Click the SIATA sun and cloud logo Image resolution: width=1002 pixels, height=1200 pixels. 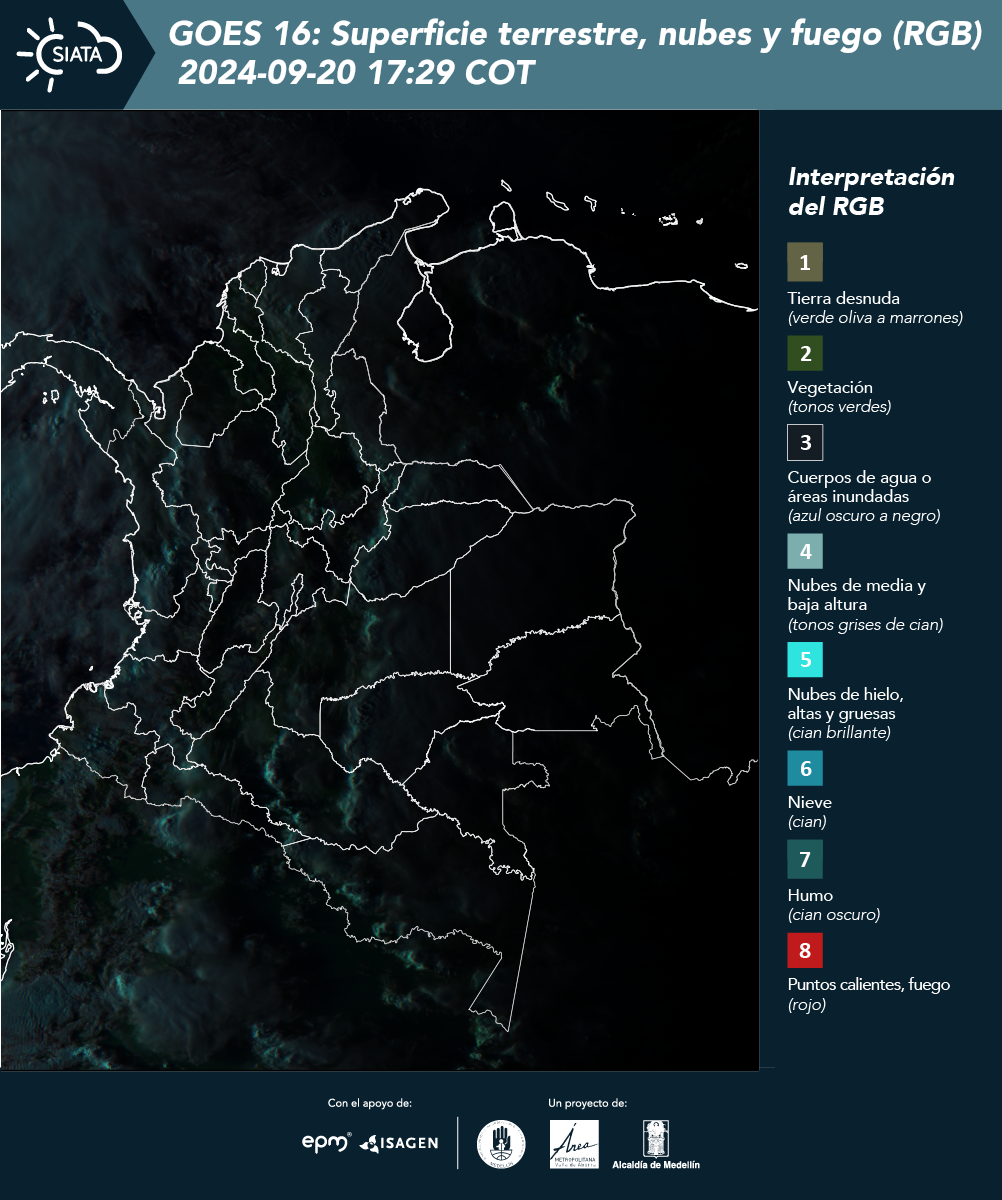coord(70,54)
